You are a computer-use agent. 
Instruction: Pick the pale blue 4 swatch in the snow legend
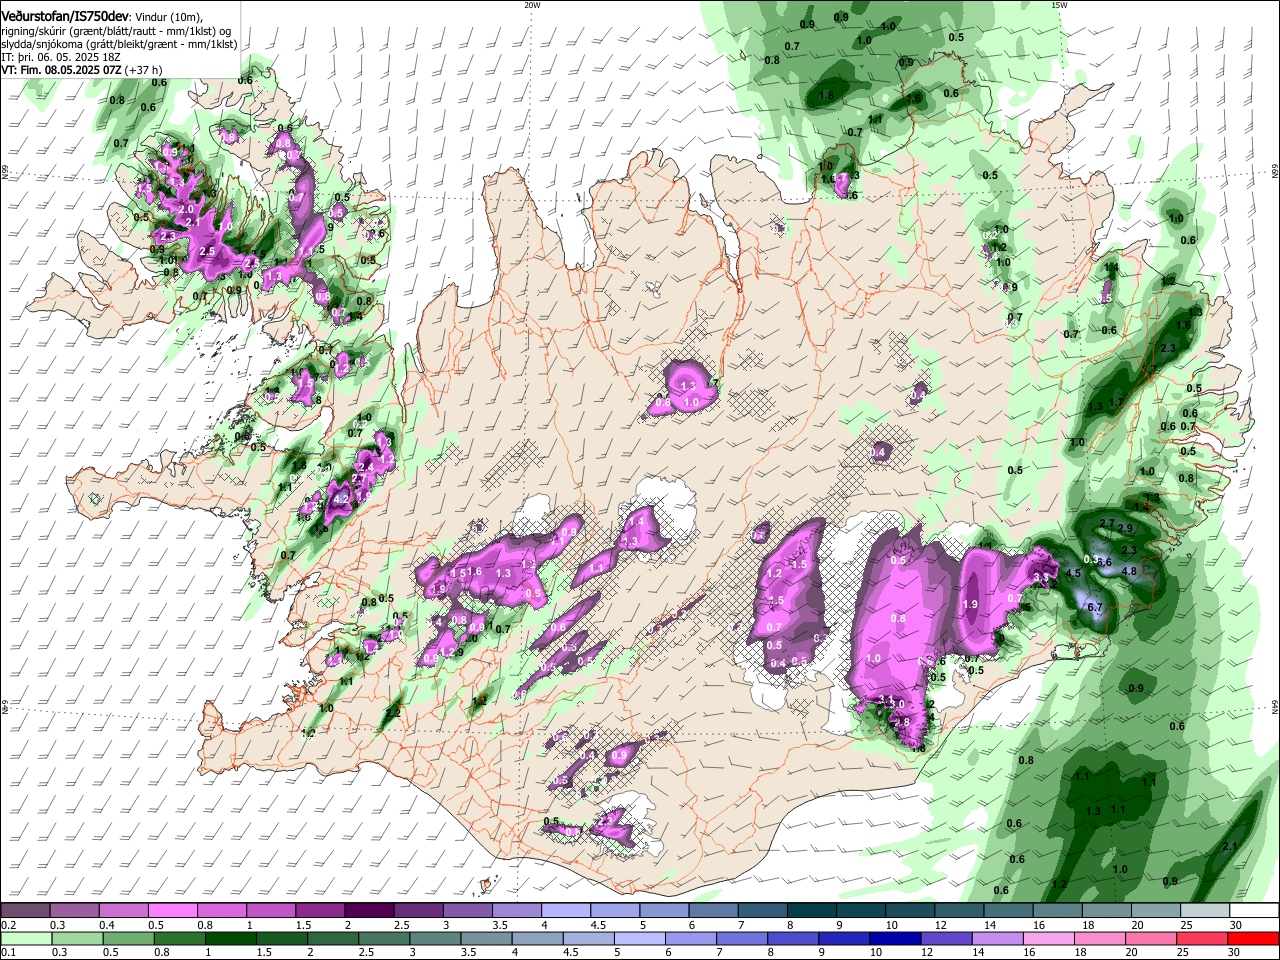[x=566, y=911]
